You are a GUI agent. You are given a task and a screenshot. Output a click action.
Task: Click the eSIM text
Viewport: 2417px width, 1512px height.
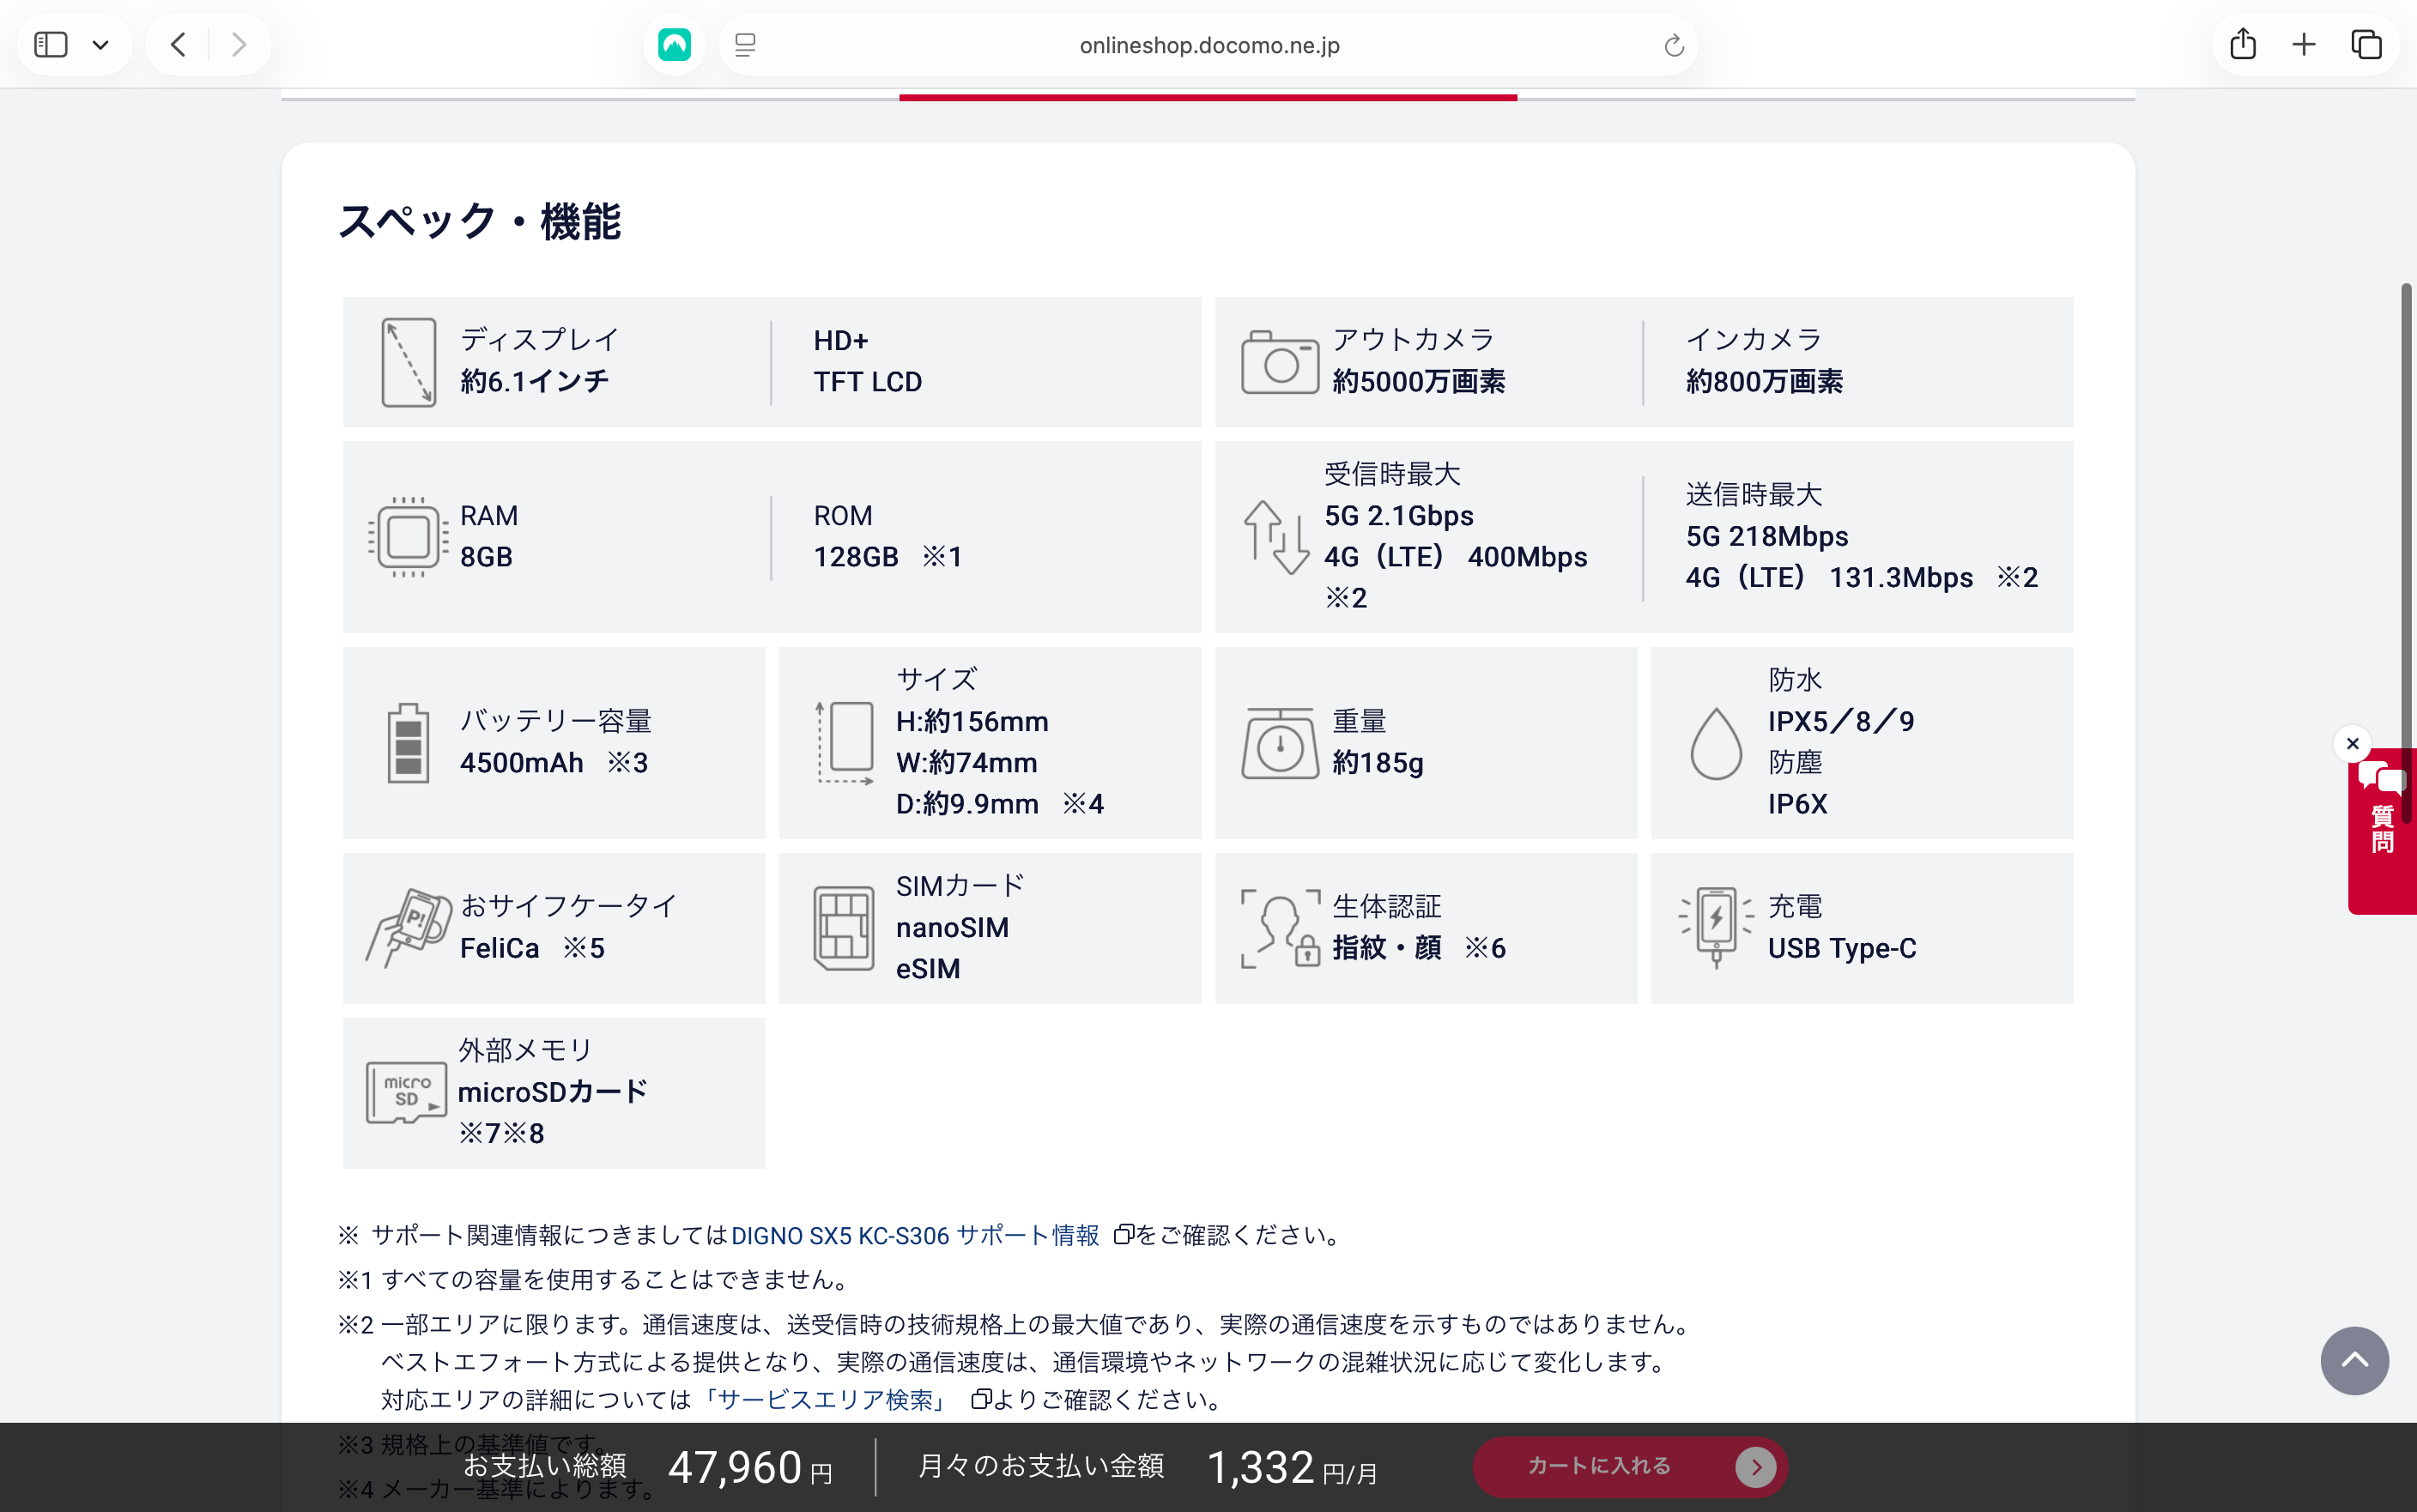(x=928, y=969)
